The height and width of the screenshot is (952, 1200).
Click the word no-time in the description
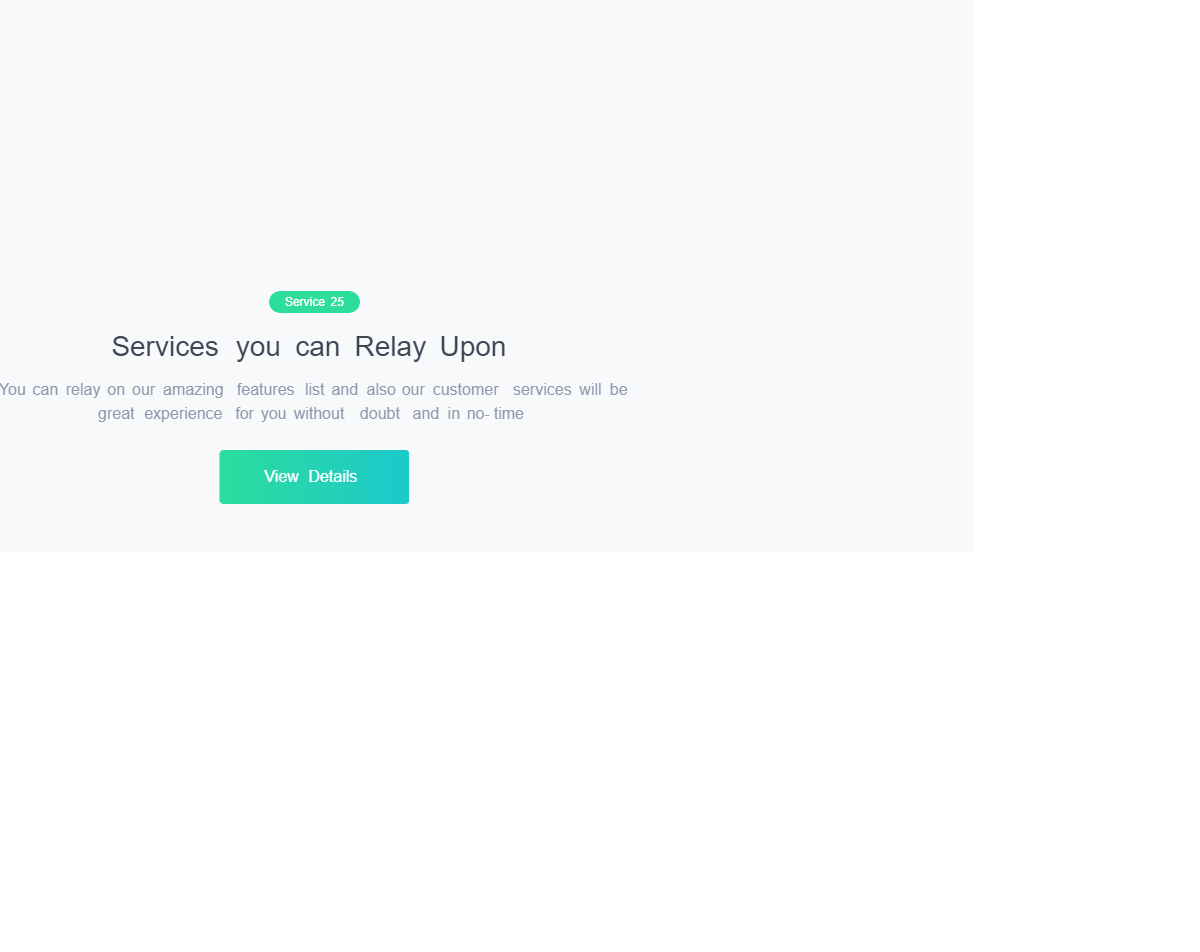click(x=495, y=413)
